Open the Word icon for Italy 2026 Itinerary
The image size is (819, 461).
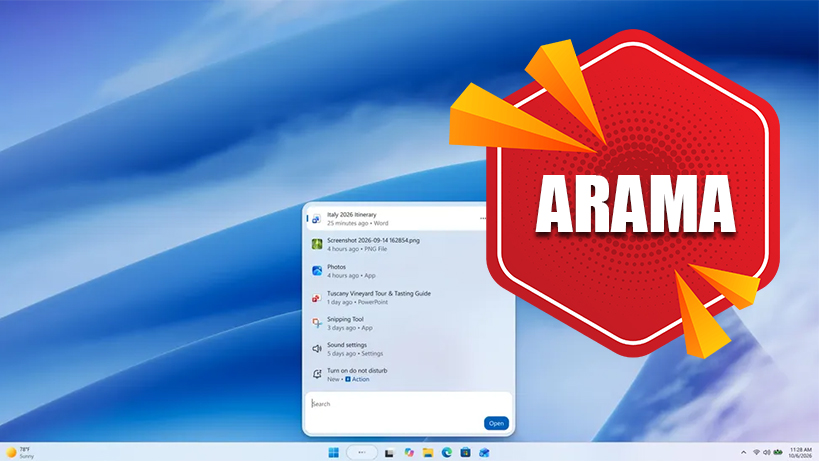(x=317, y=219)
